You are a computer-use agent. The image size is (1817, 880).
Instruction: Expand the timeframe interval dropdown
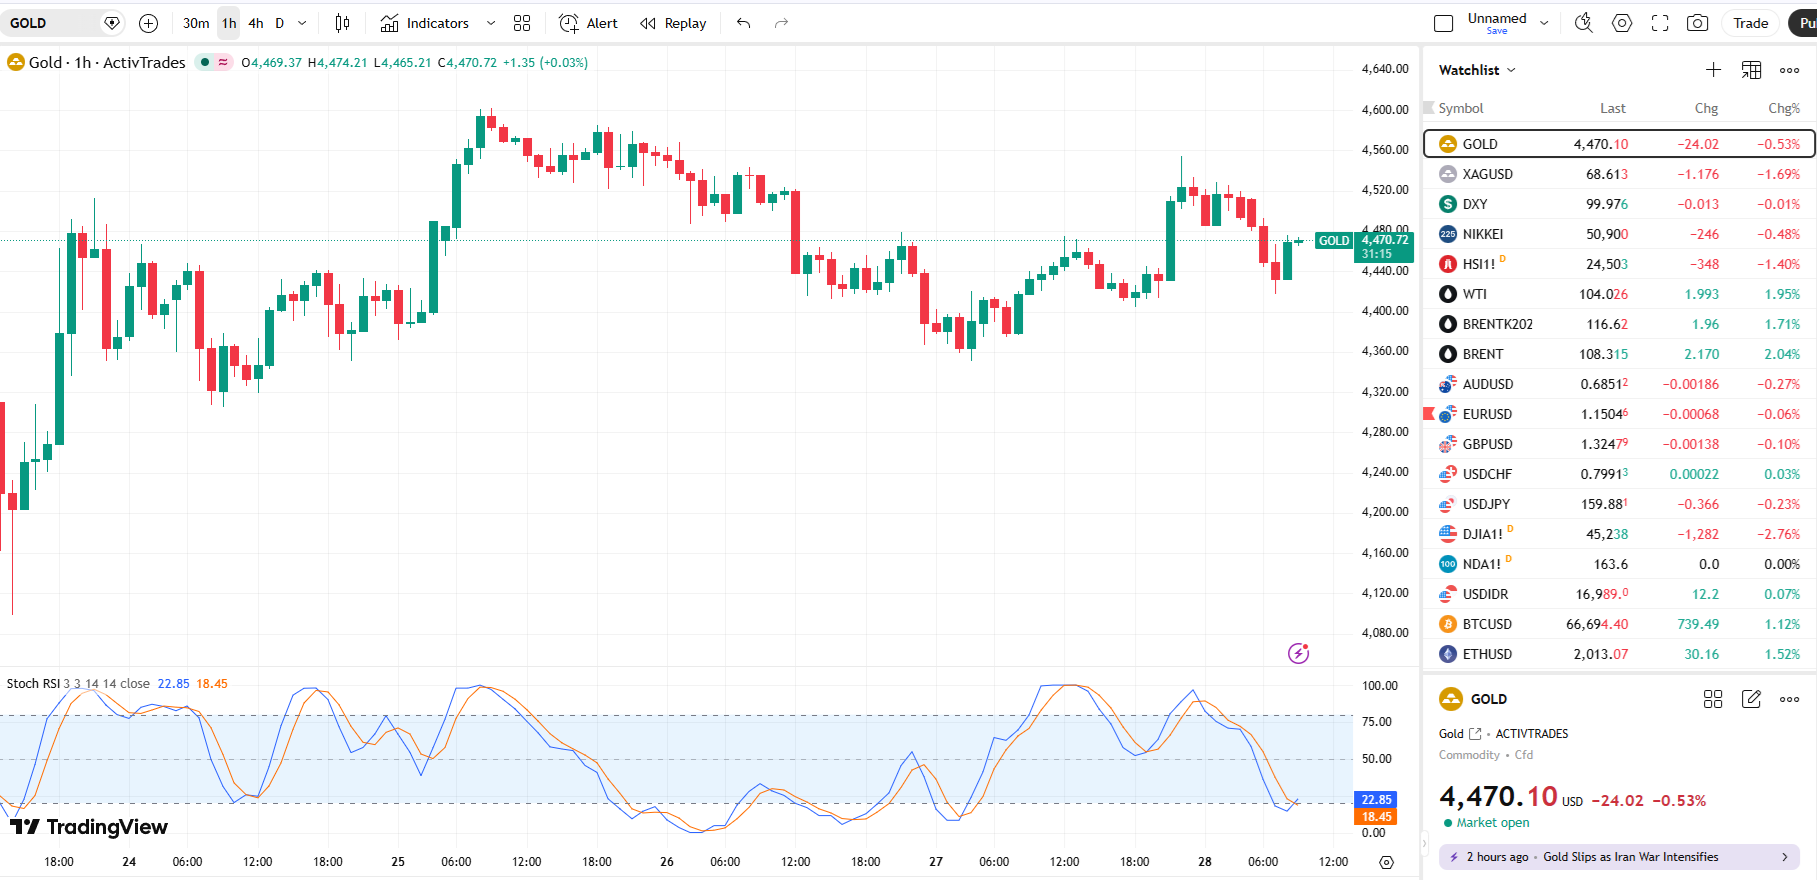(302, 23)
